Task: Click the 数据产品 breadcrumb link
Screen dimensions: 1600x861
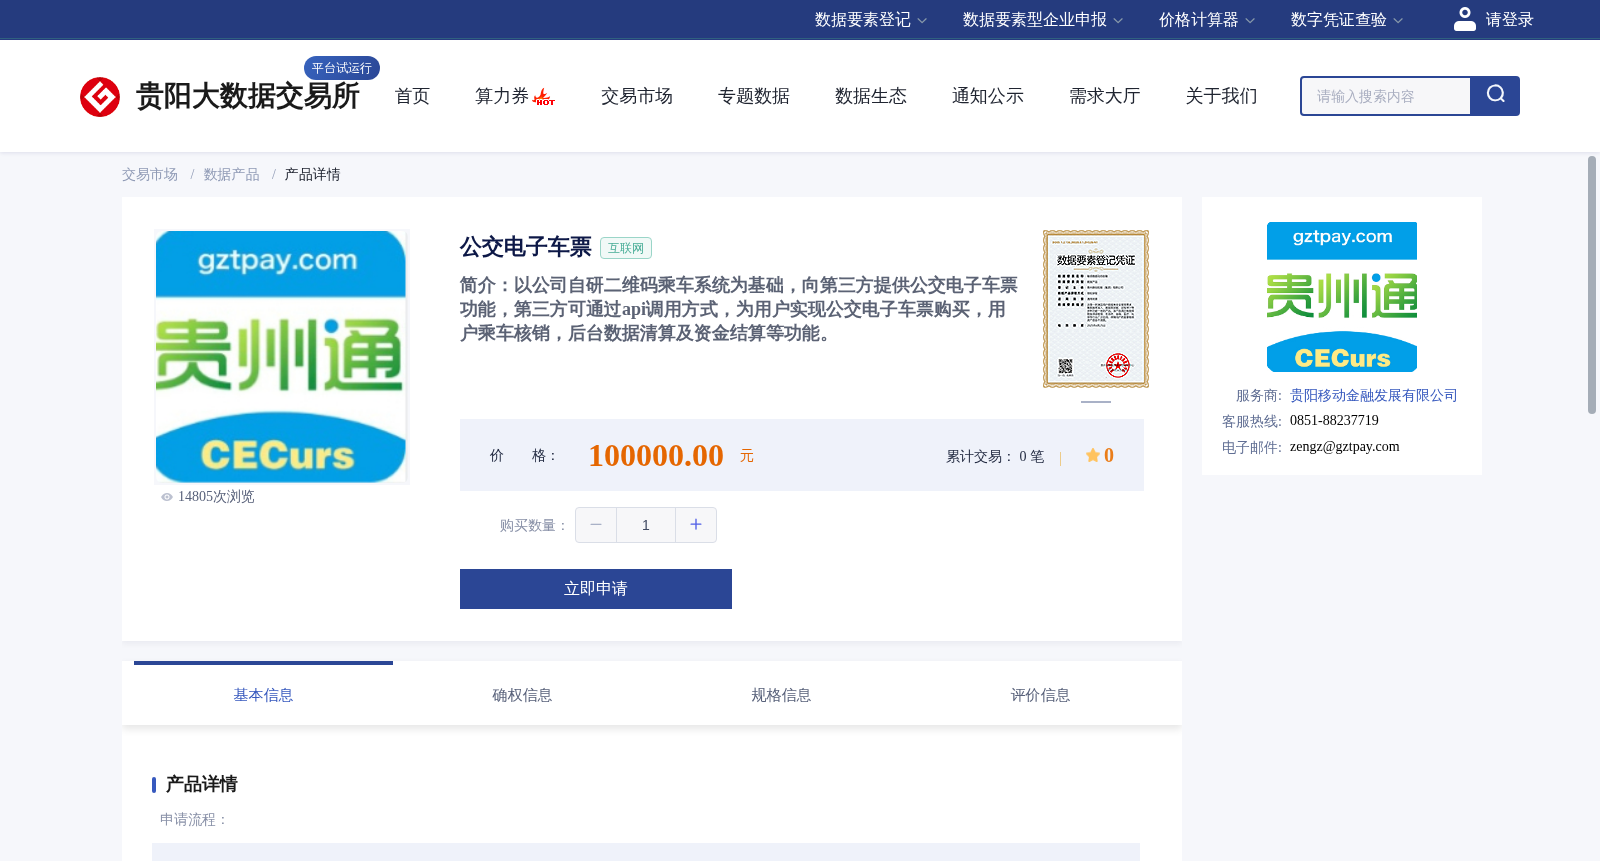Action: point(232,174)
